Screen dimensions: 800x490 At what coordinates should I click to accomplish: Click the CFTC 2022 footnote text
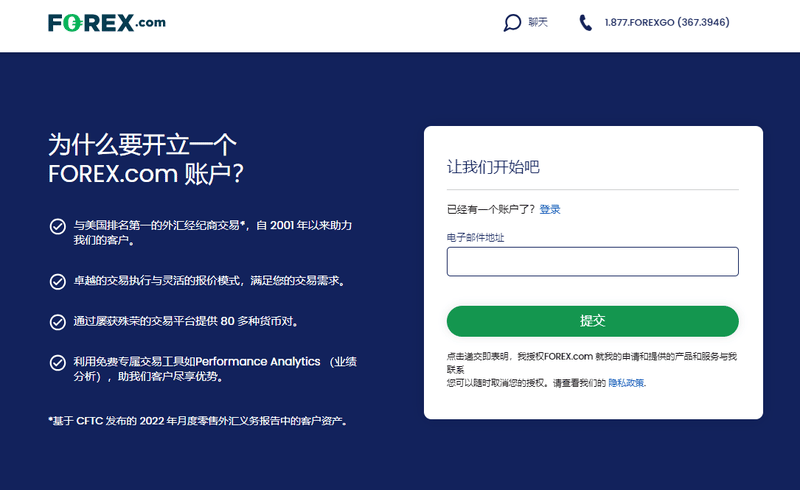tap(198, 421)
